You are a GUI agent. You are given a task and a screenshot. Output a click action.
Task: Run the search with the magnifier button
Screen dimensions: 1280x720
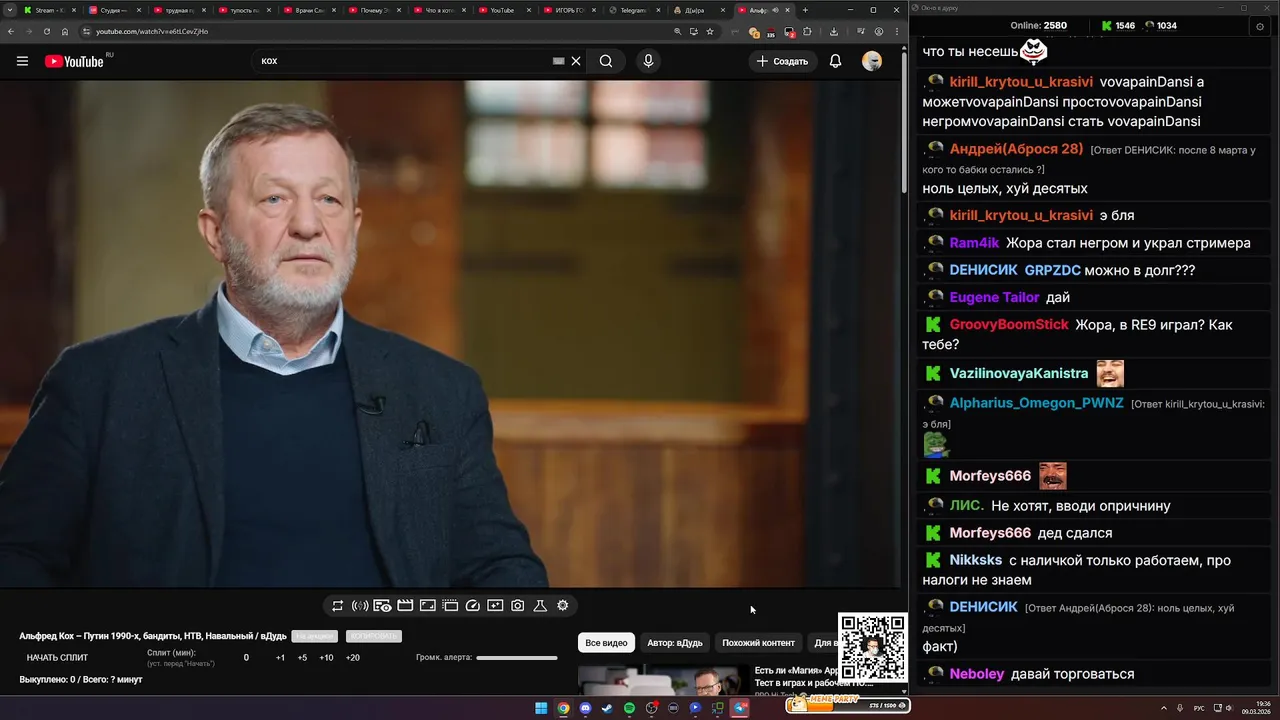pyautogui.click(x=606, y=61)
